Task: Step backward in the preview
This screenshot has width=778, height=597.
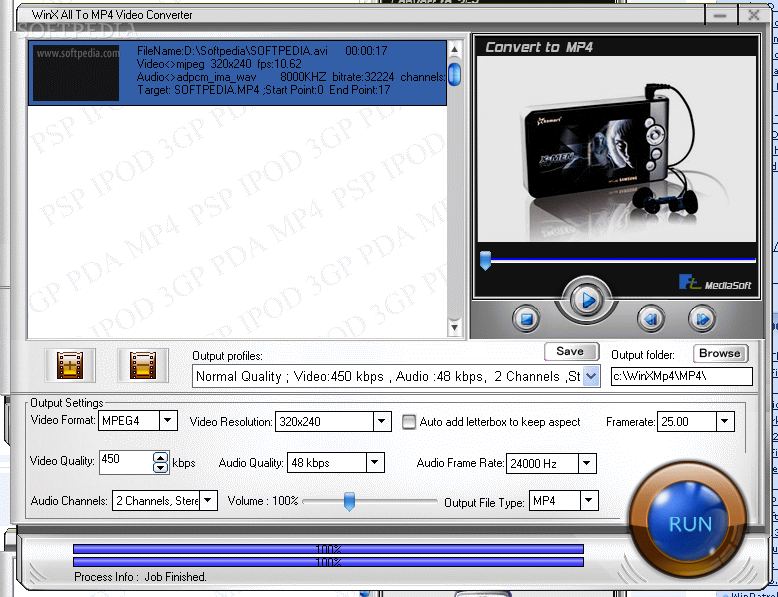Action: [651, 319]
